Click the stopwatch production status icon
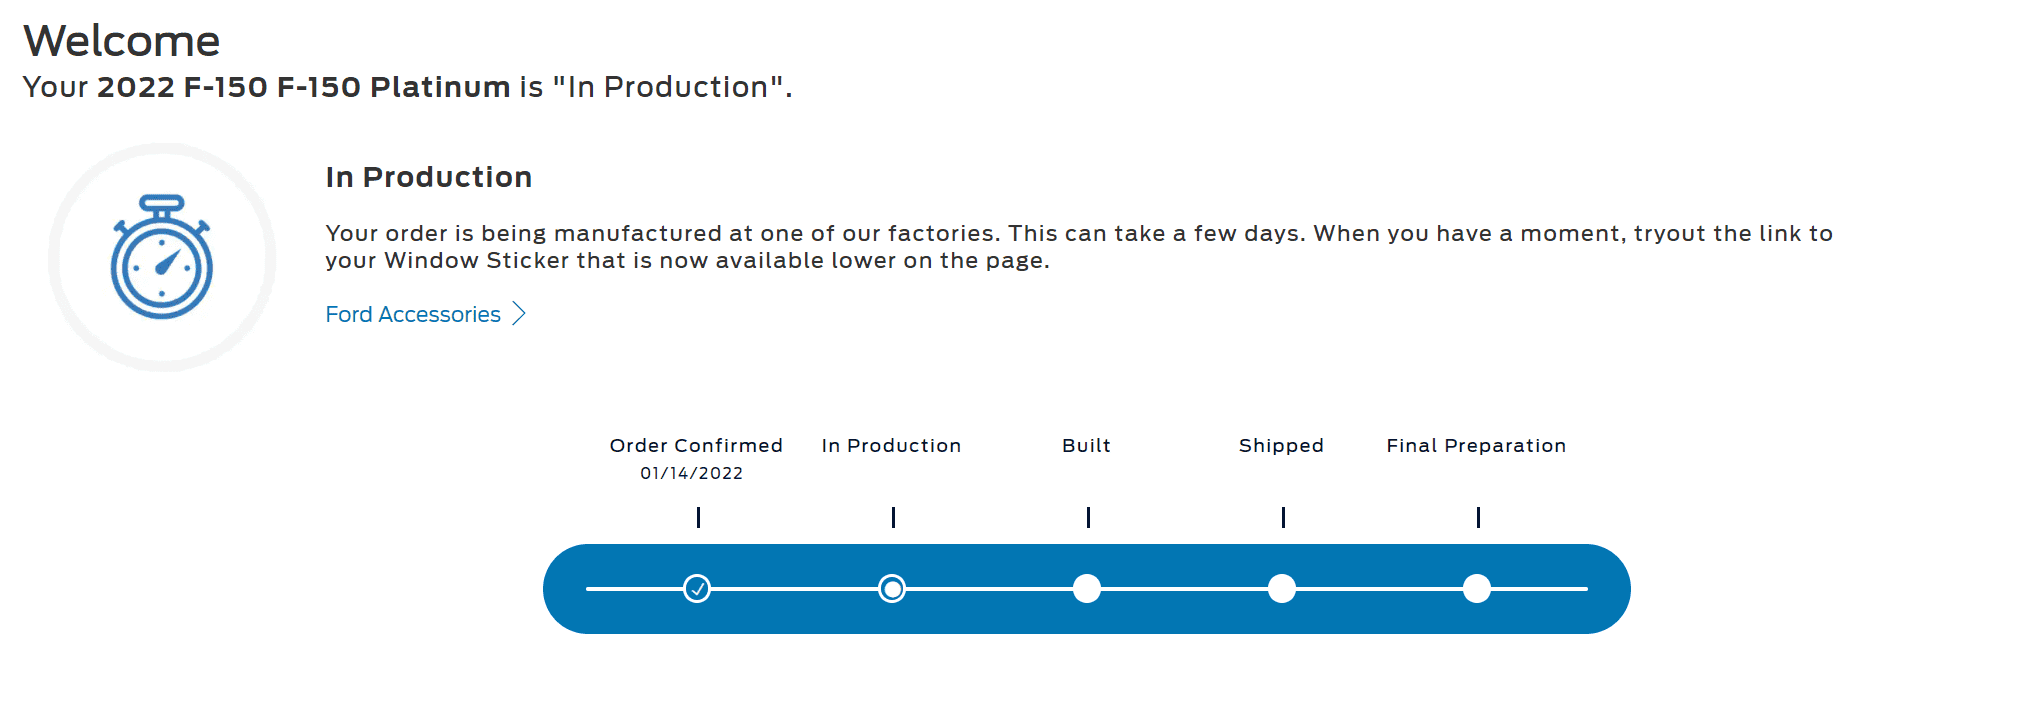Image resolution: width=2037 pixels, height=705 pixels. pyautogui.click(x=162, y=257)
